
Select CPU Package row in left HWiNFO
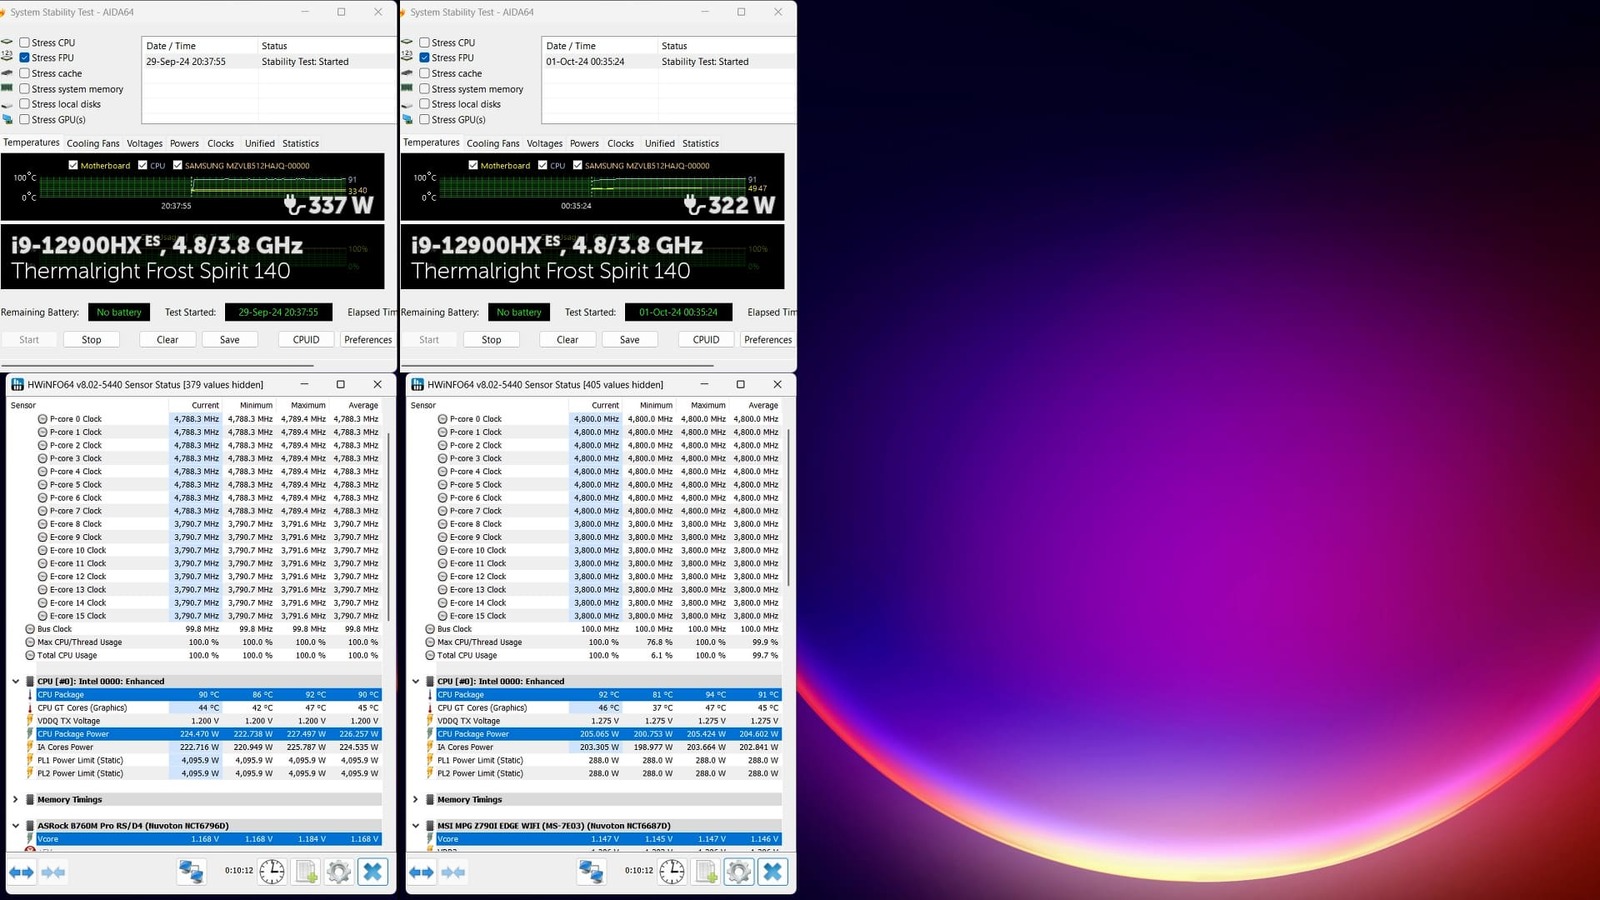pos(208,695)
